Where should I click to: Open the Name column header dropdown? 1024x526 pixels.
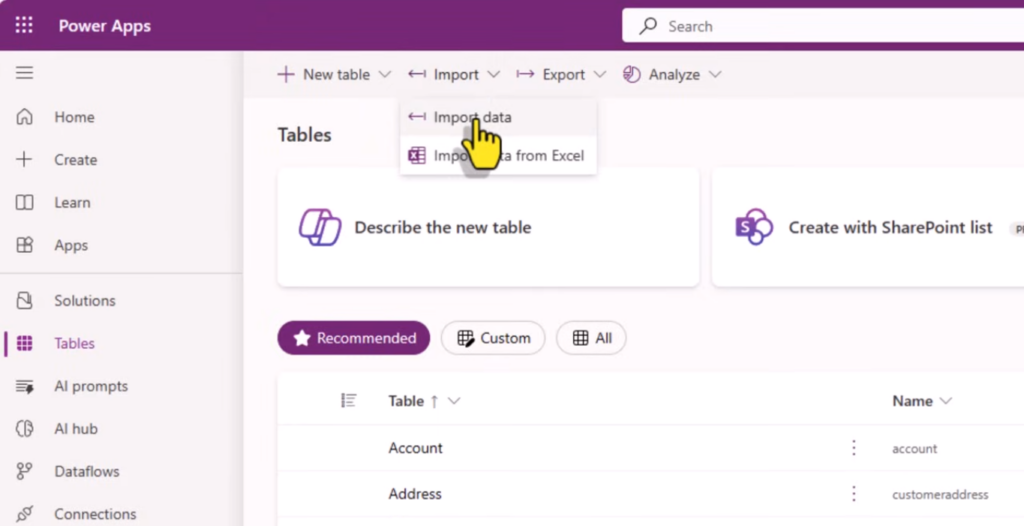[x=946, y=401]
